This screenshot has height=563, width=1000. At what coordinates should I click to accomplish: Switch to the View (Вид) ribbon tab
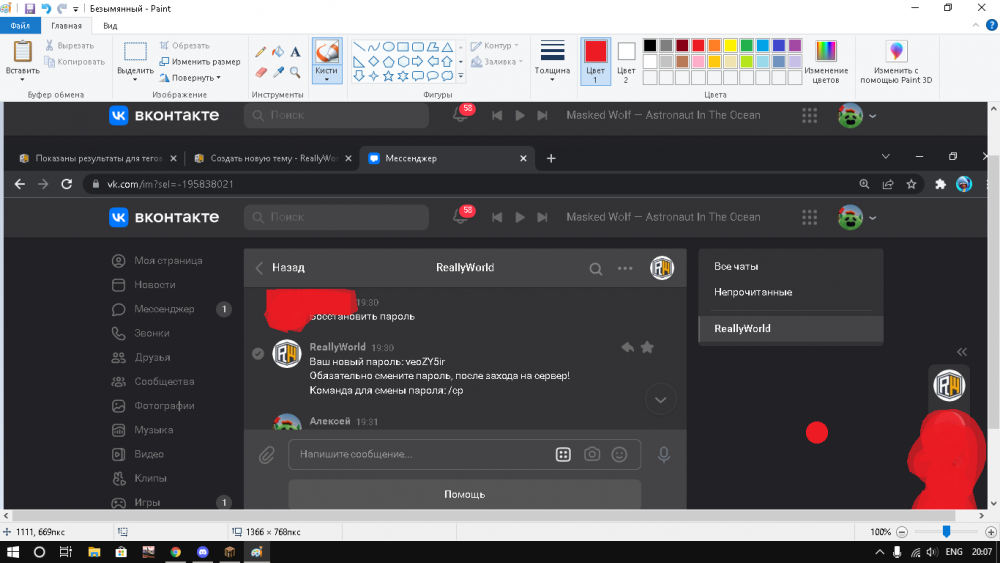click(110, 26)
